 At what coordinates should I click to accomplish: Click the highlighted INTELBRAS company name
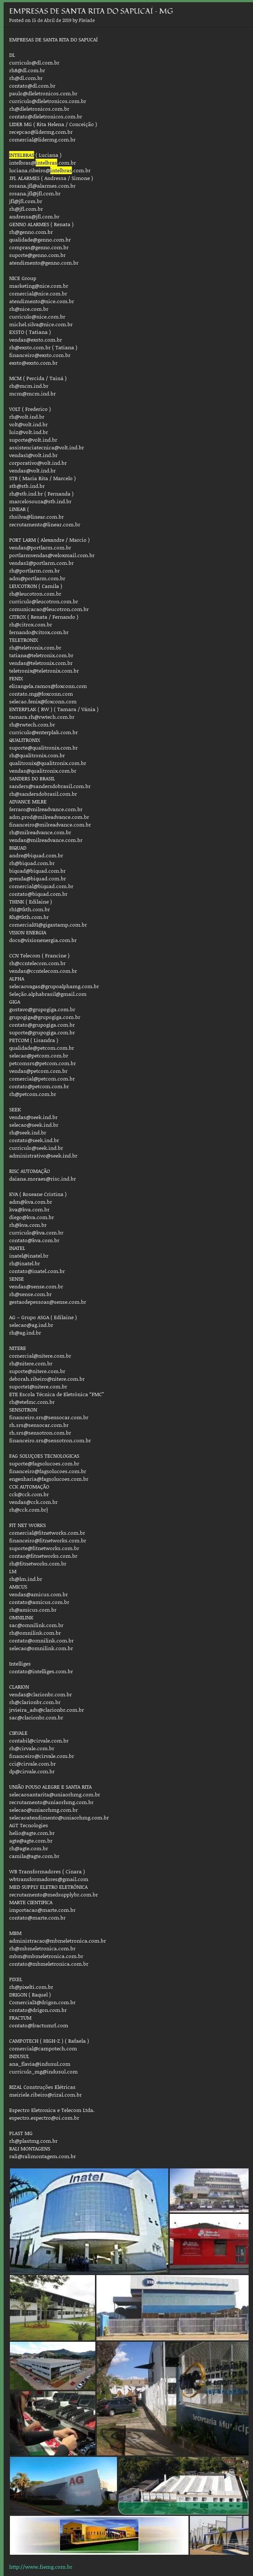tap(21, 156)
